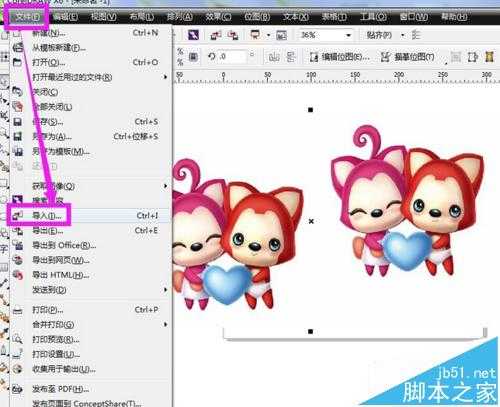The height and width of the screenshot is (407, 500).
Task: Click the export icon in the toolbar
Action: [233, 35]
